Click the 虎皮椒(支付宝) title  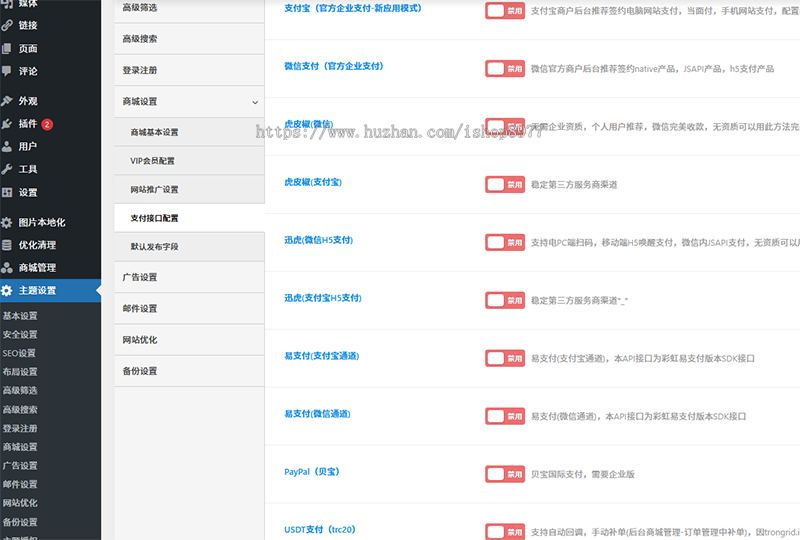pos(313,182)
